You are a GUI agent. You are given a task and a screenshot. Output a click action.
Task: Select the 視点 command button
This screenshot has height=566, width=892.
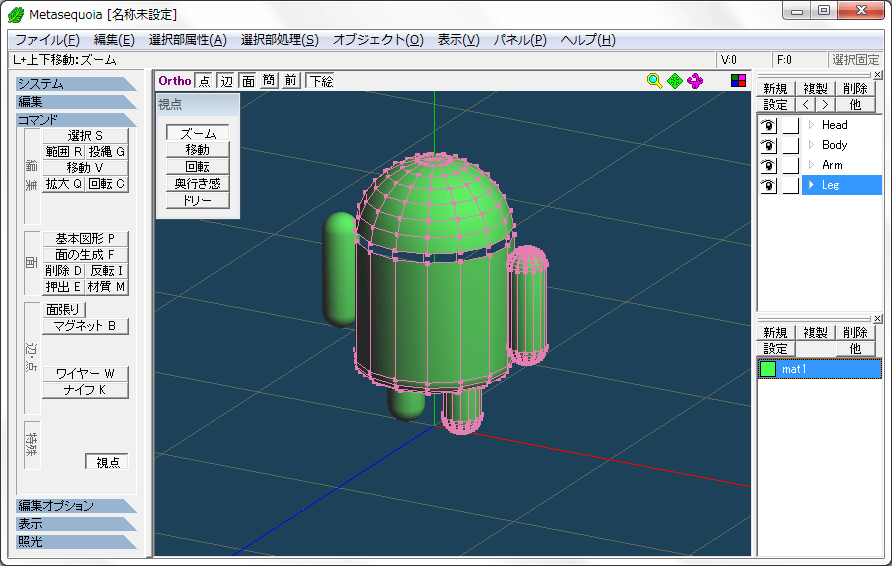coord(107,462)
